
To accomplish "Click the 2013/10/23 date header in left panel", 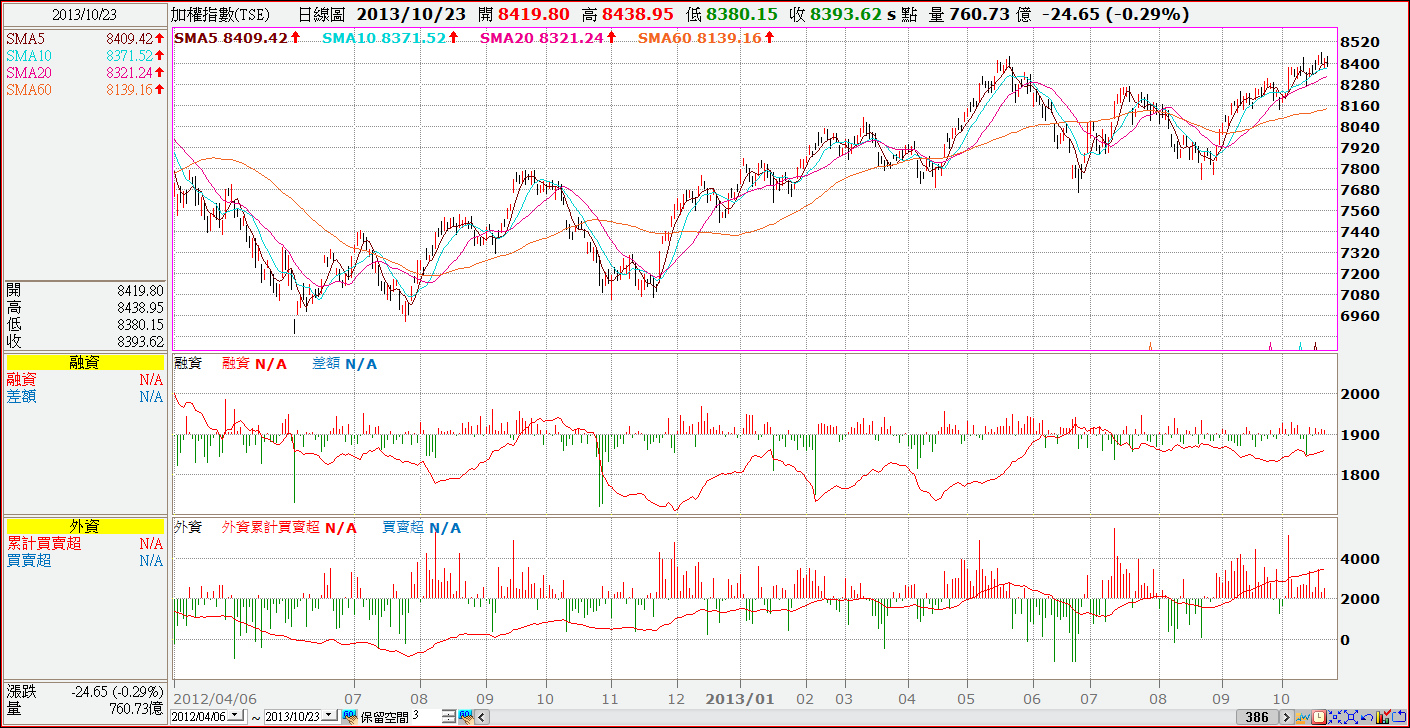I will pos(84,14).
